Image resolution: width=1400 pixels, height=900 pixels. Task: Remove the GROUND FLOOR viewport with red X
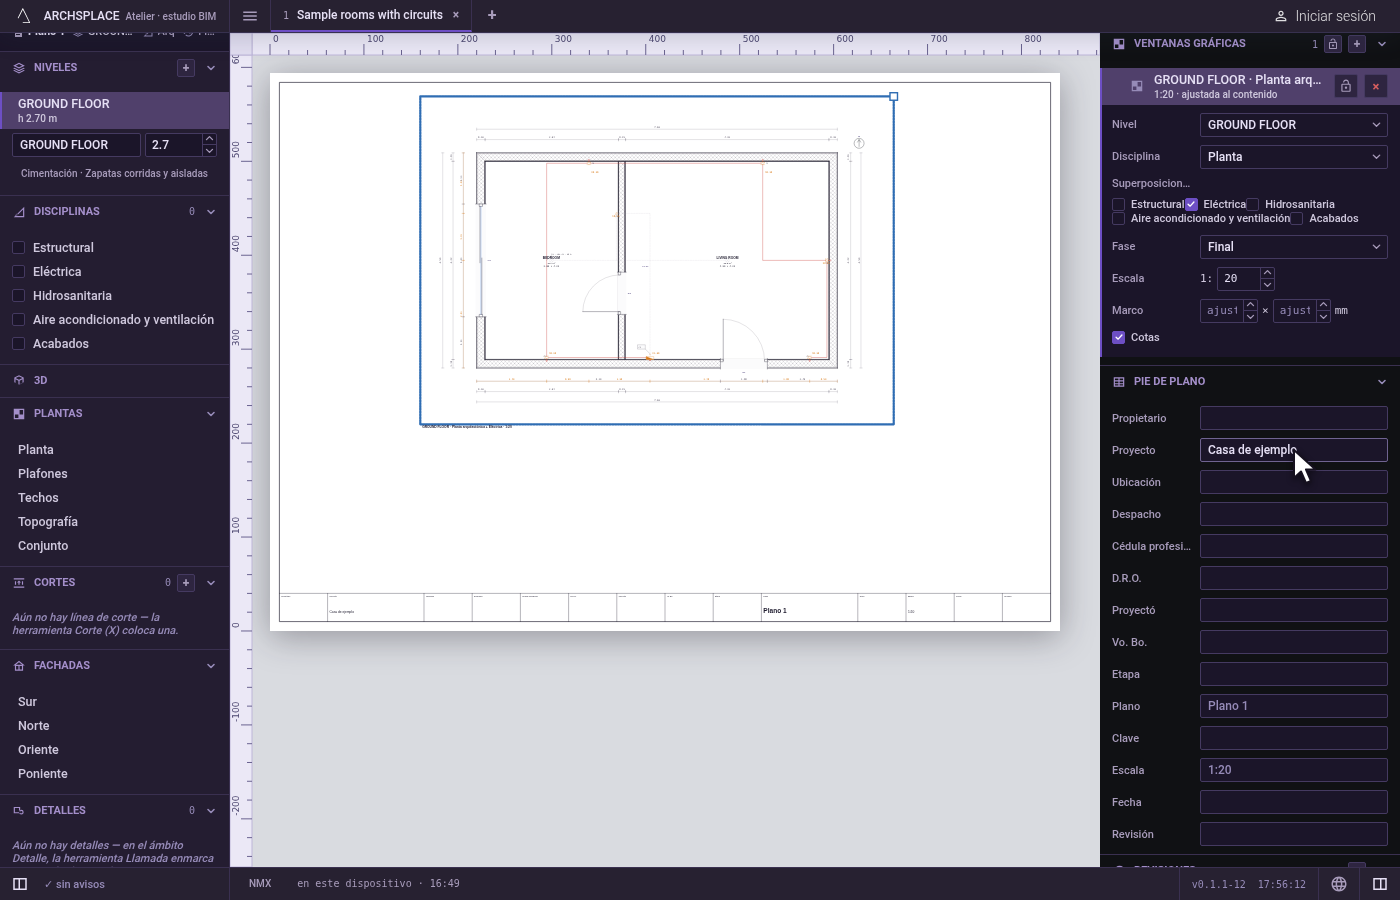pos(1376,87)
